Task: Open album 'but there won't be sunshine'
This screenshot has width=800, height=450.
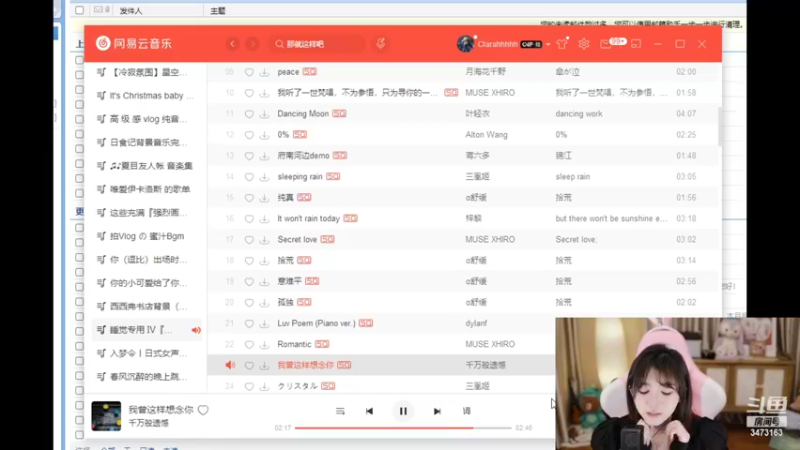Action: (x=611, y=218)
